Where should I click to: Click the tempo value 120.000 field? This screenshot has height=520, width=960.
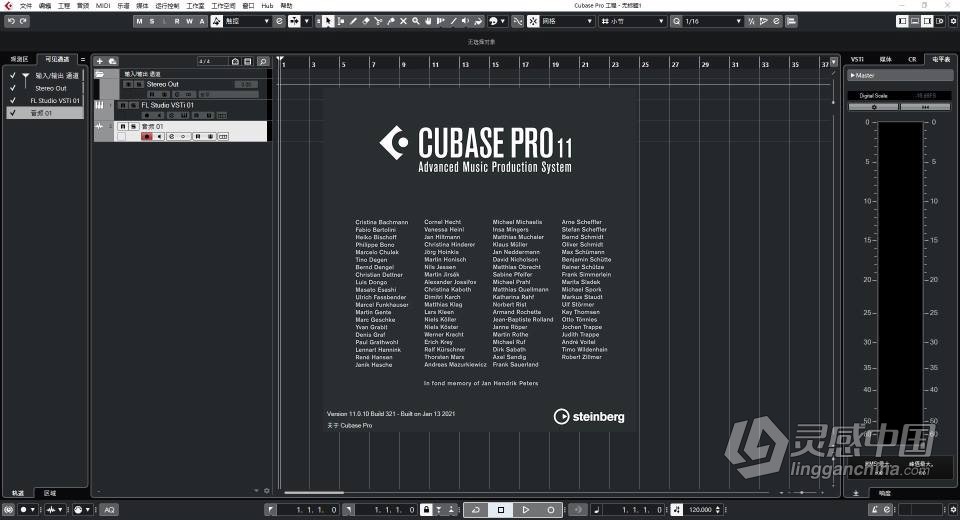point(700,510)
